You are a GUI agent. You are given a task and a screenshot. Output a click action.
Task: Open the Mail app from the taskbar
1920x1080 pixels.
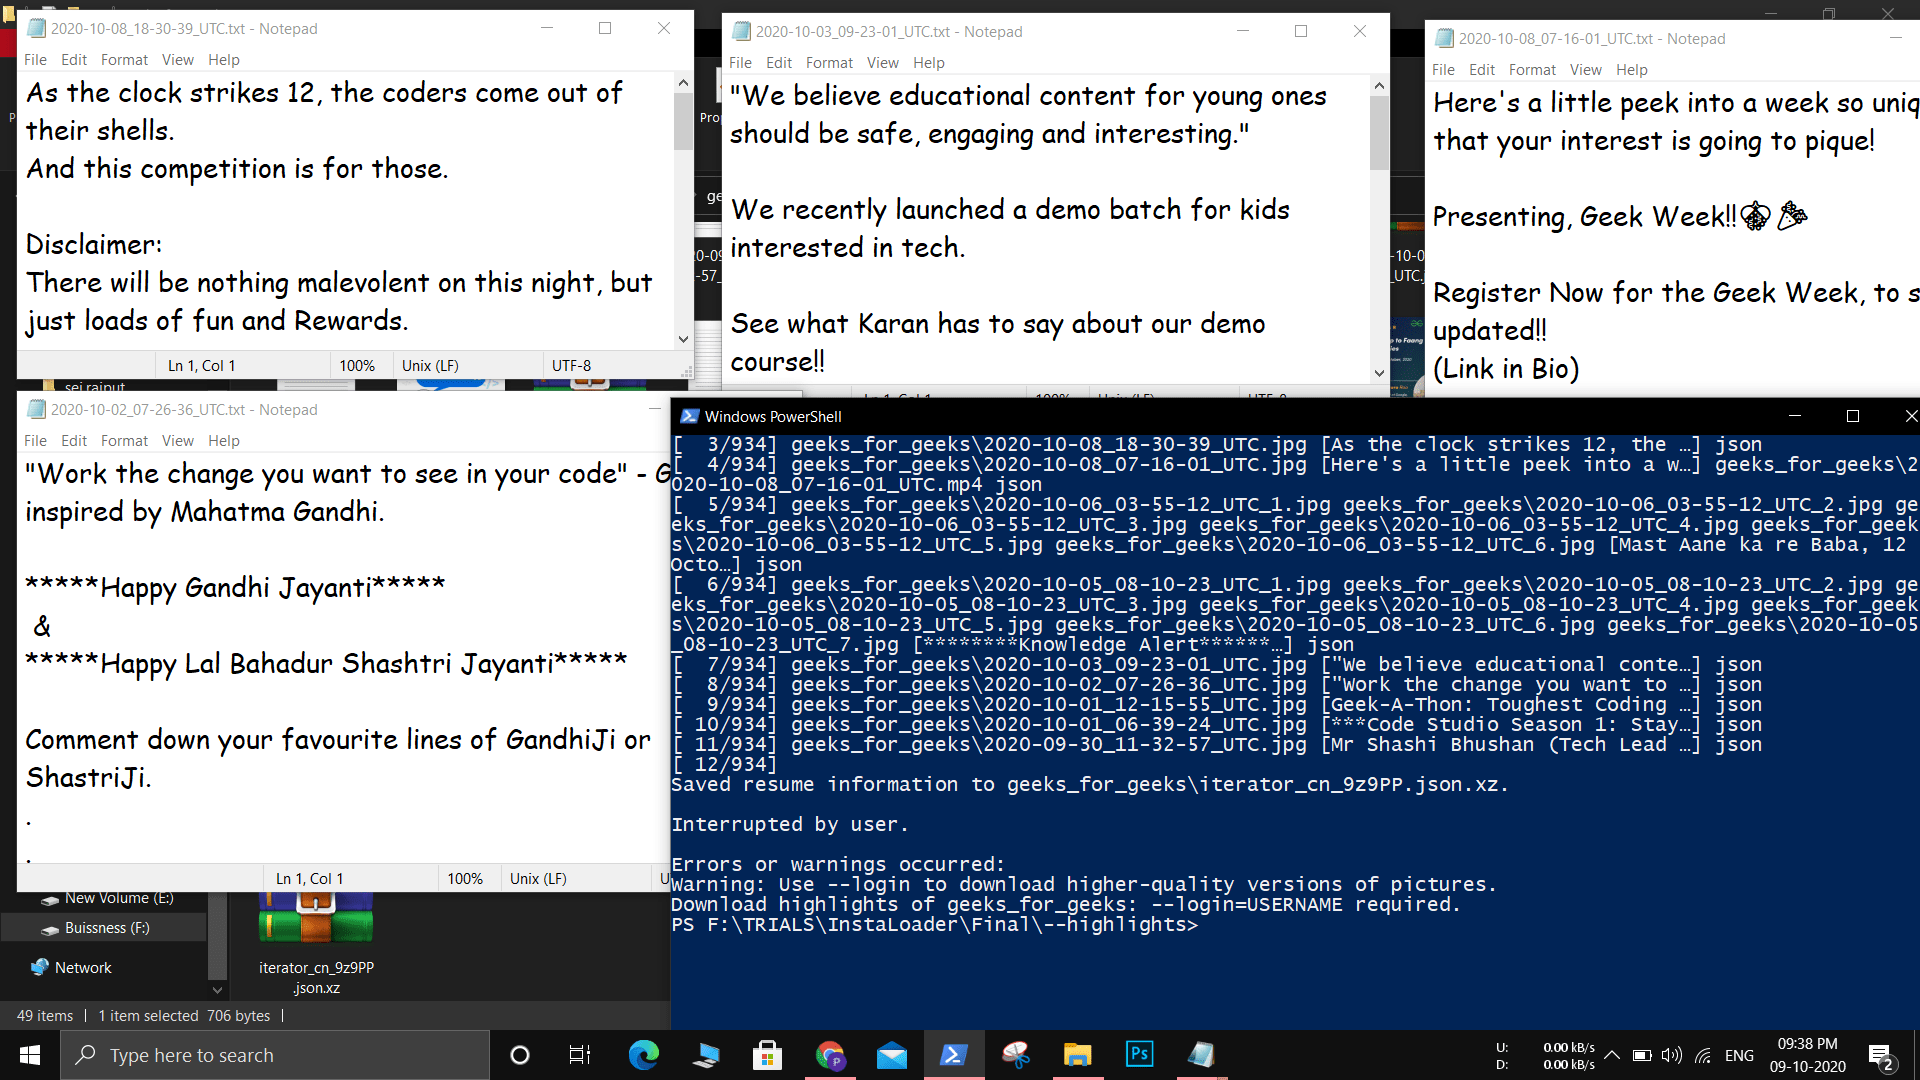[x=892, y=1055]
